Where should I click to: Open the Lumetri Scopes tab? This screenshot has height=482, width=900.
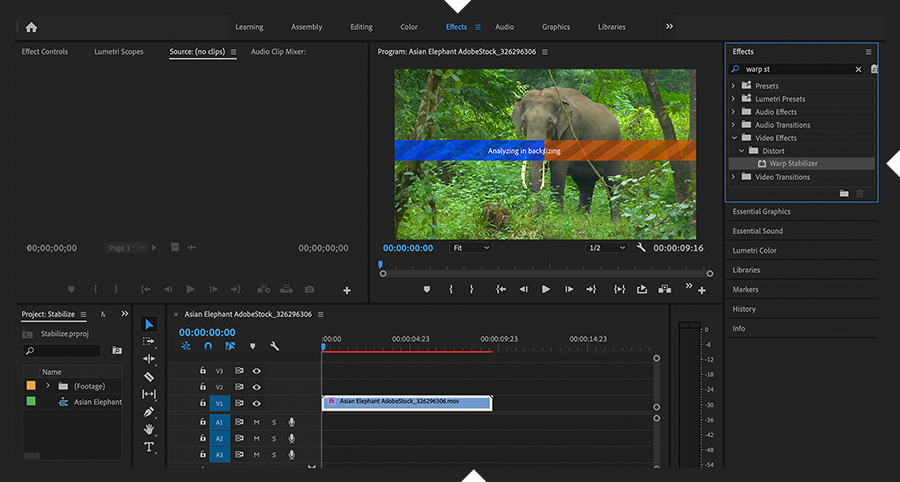[x=118, y=51]
